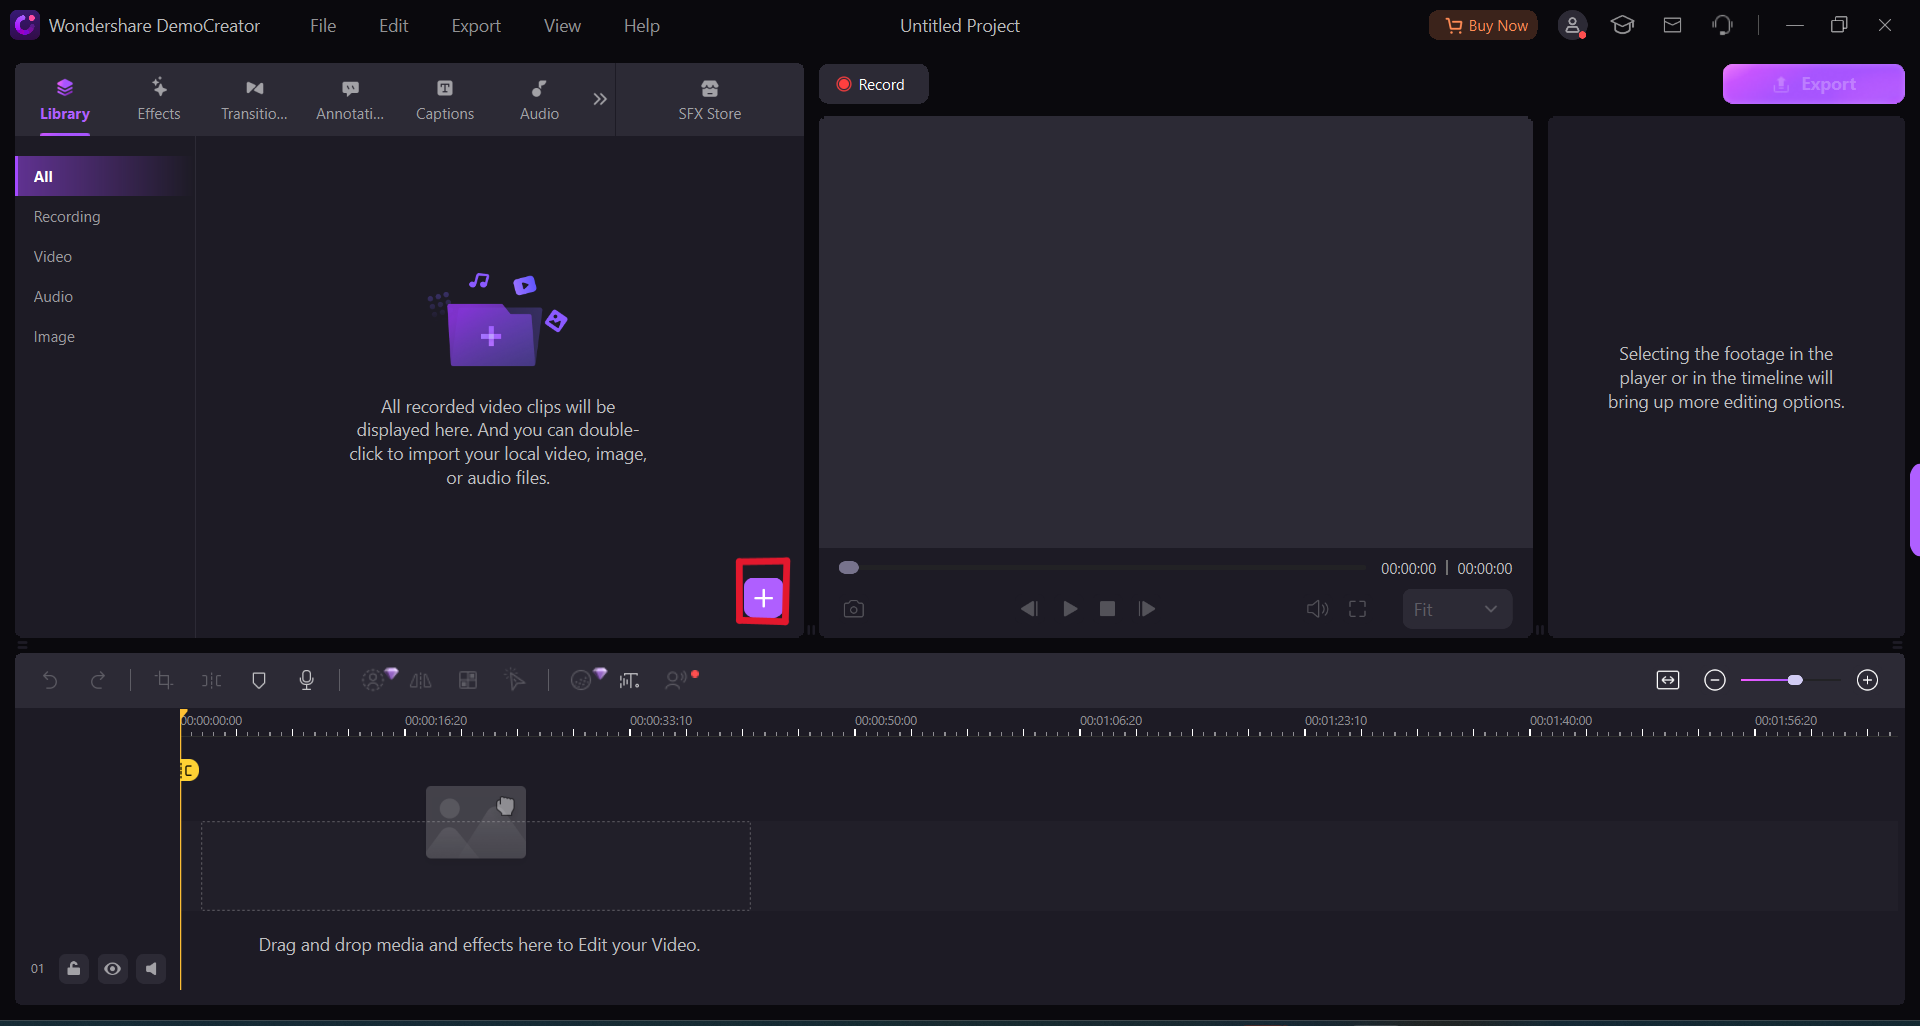Open the Transitions tab
The image size is (1920, 1026).
pyautogui.click(x=254, y=100)
